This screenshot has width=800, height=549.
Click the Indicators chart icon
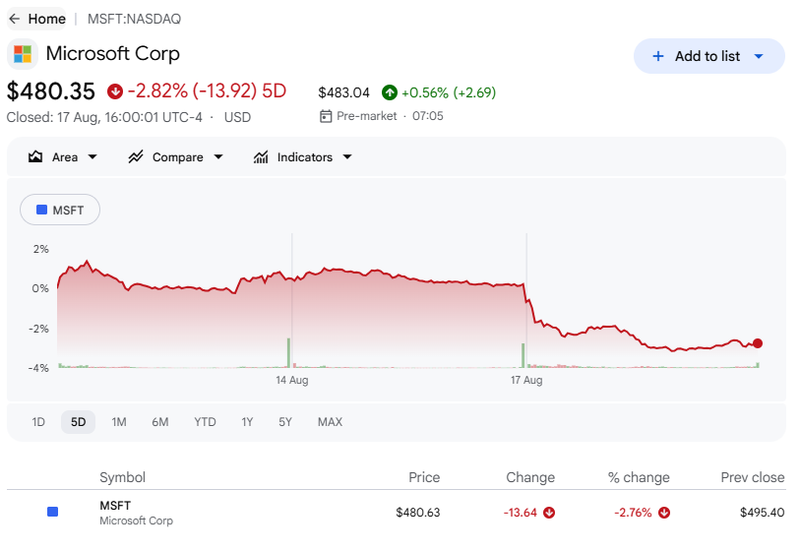click(x=261, y=157)
